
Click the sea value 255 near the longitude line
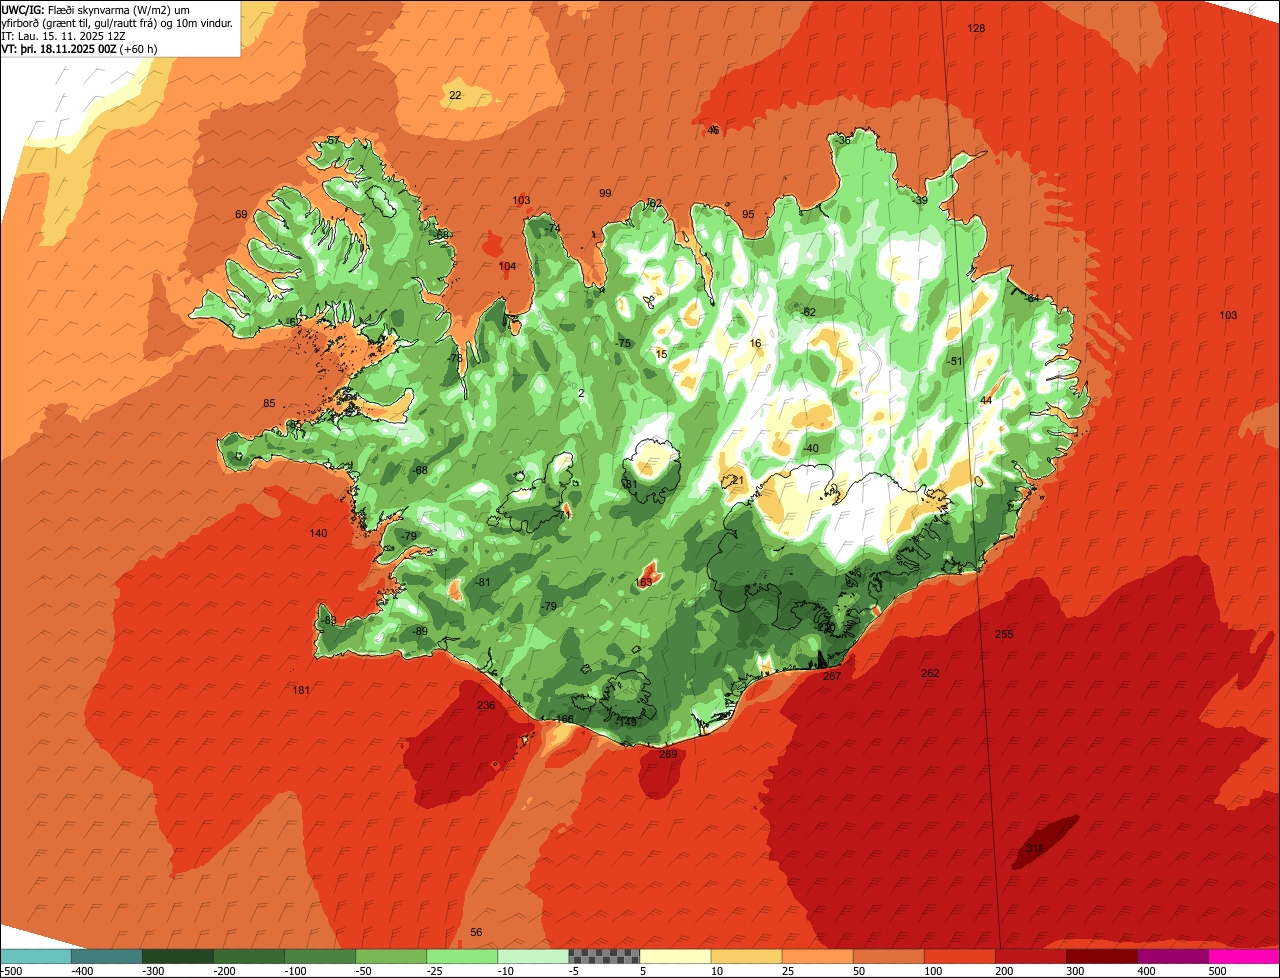[1004, 634]
